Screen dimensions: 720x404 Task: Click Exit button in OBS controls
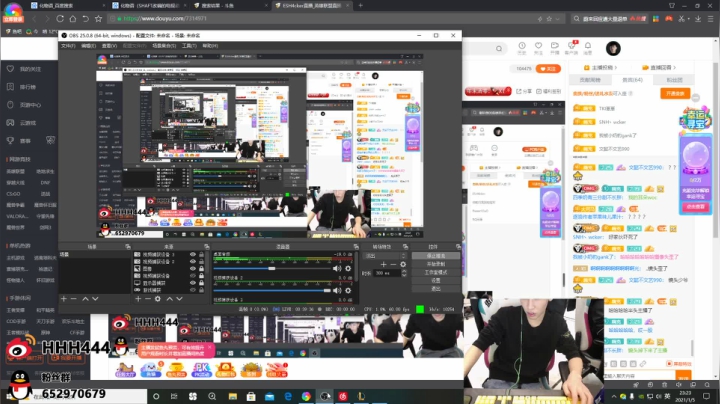[435, 289]
